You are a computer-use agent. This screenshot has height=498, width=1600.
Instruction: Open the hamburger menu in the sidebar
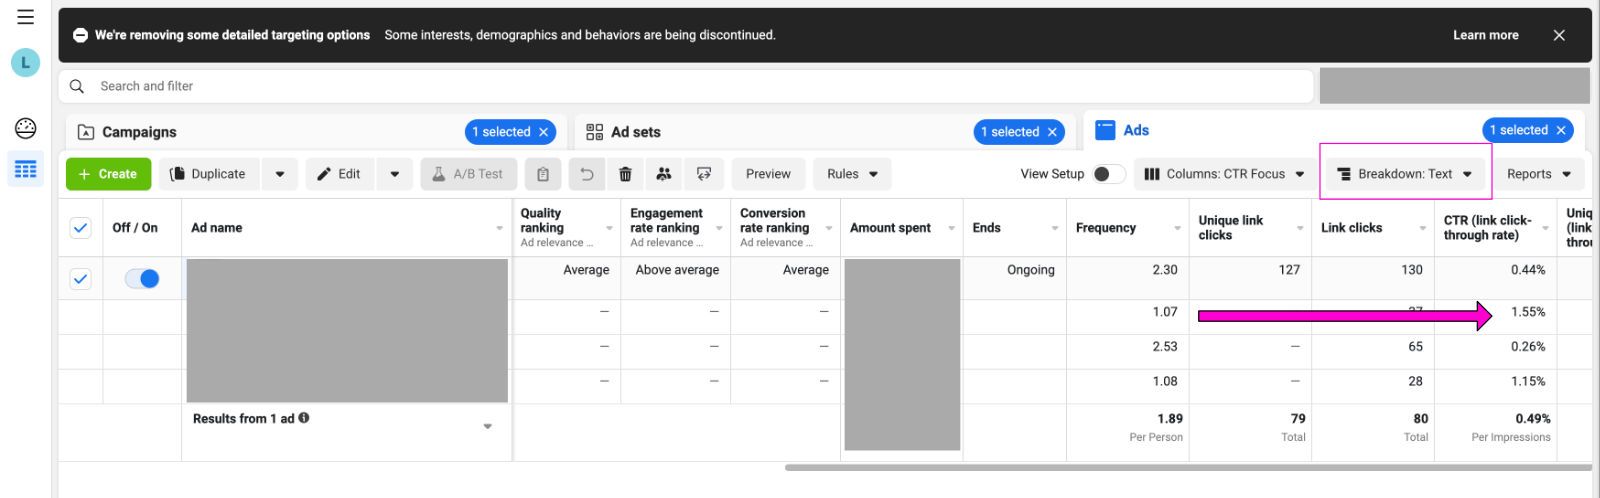(25, 17)
